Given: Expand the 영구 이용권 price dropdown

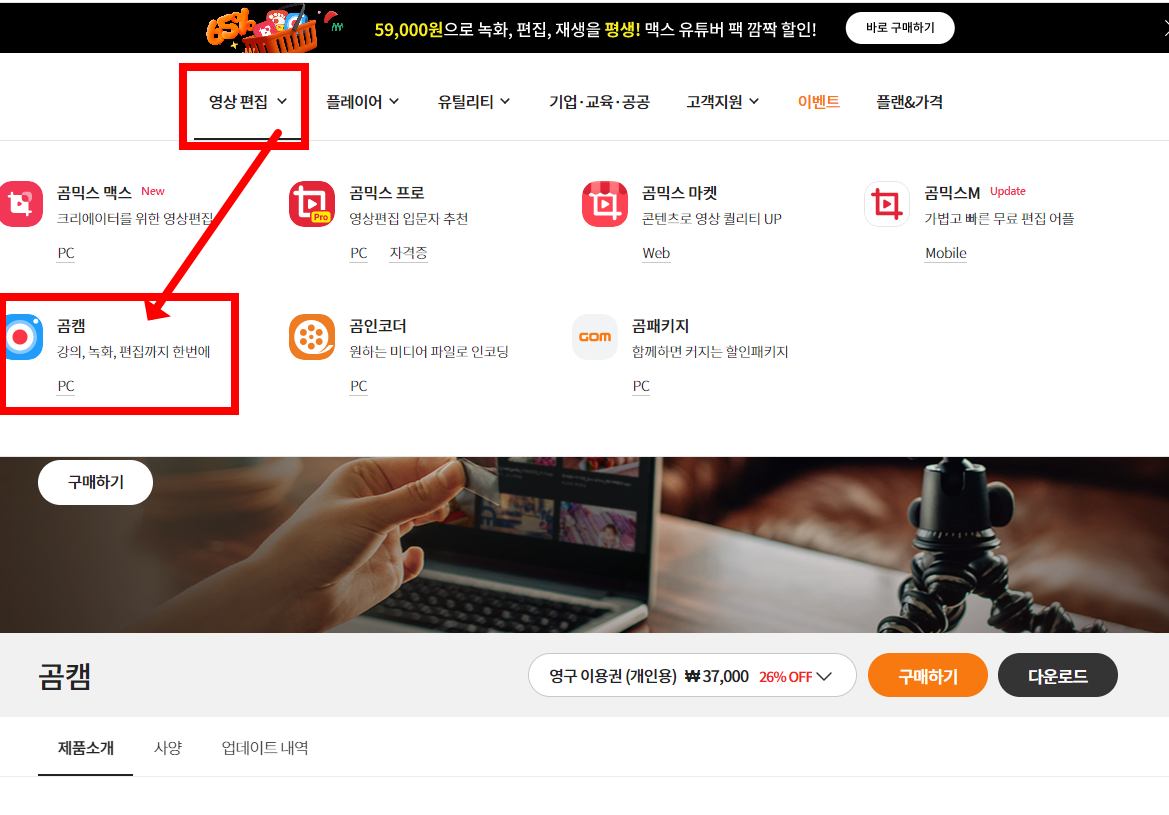Looking at the screenshot, I should tap(692, 675).
